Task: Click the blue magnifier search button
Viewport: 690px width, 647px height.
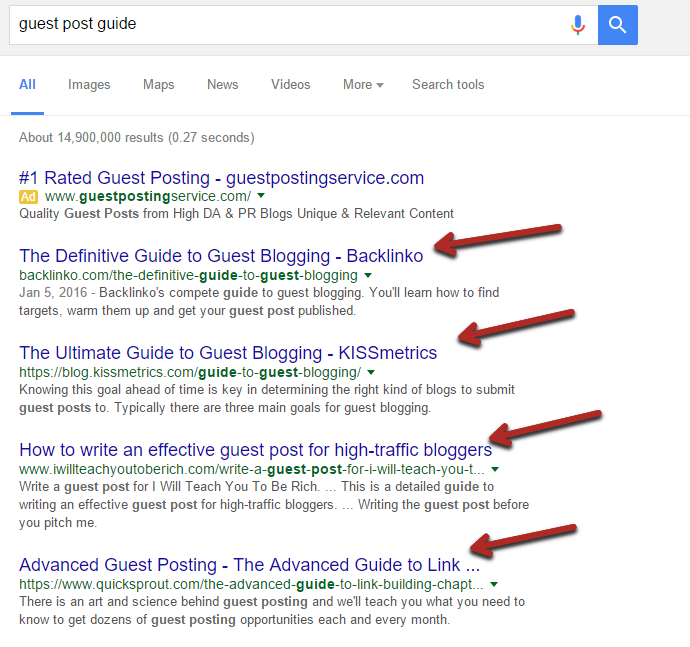Action: point(617,25)
